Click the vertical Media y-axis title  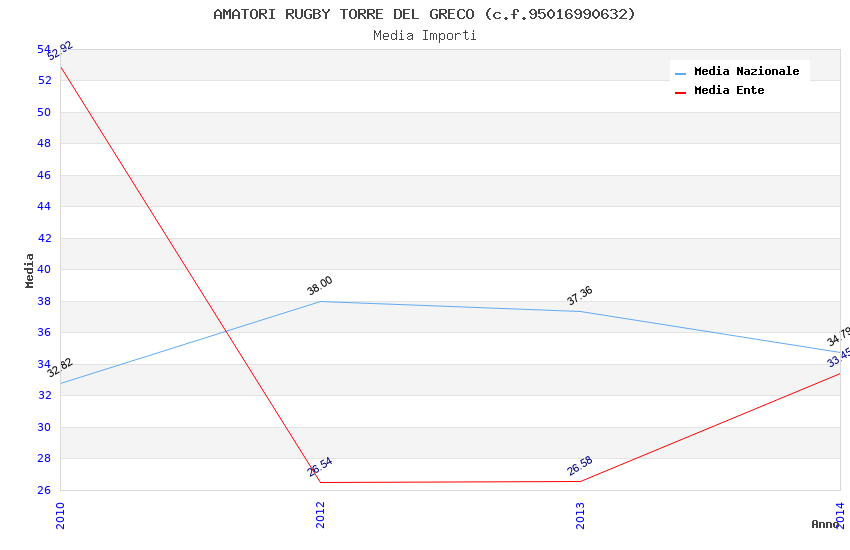(x=29, y=270)
